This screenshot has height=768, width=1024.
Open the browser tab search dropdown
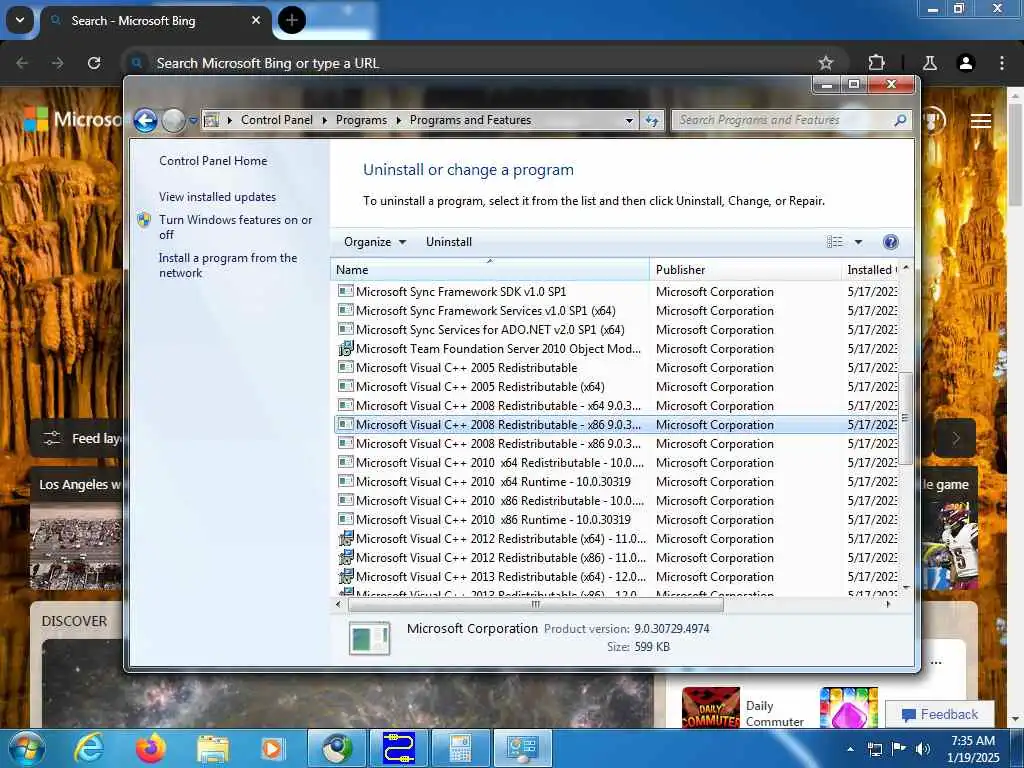20,20
